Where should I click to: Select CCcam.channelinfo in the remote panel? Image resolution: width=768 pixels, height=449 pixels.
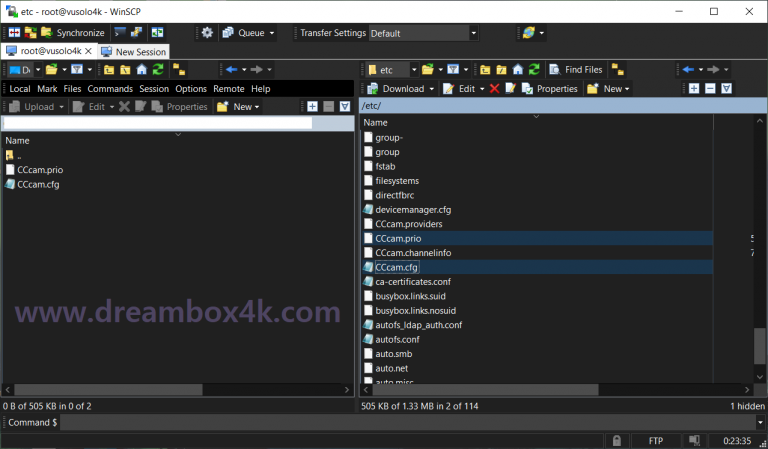pyautogui.click(x=413, y=253)
